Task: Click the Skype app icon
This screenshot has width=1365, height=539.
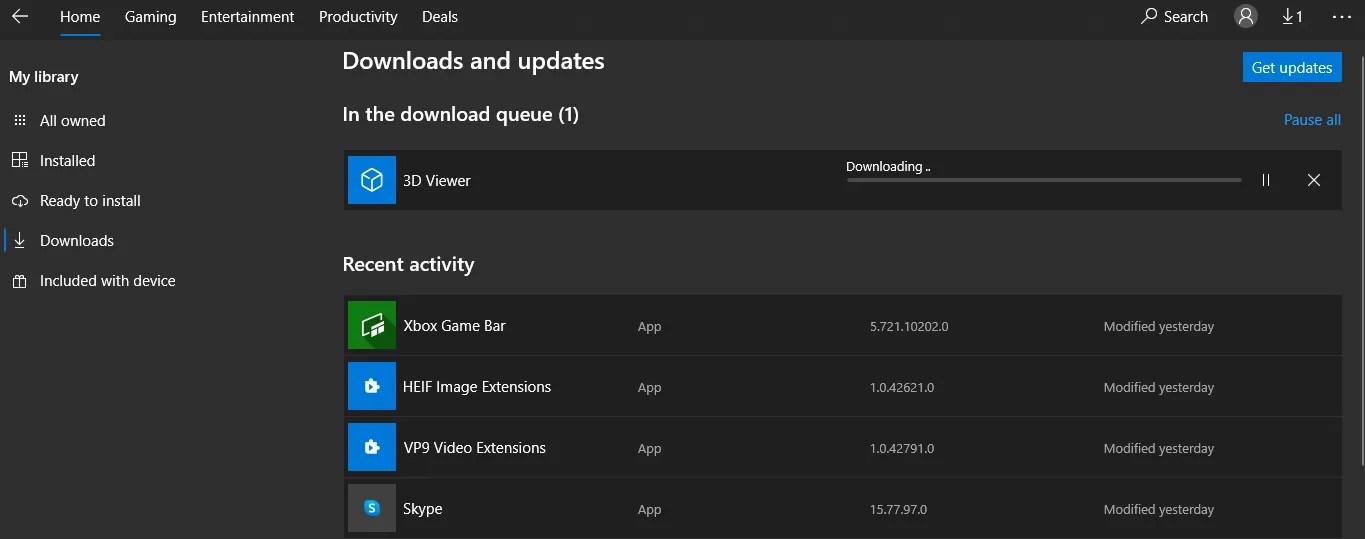Action: pos(372,509)
